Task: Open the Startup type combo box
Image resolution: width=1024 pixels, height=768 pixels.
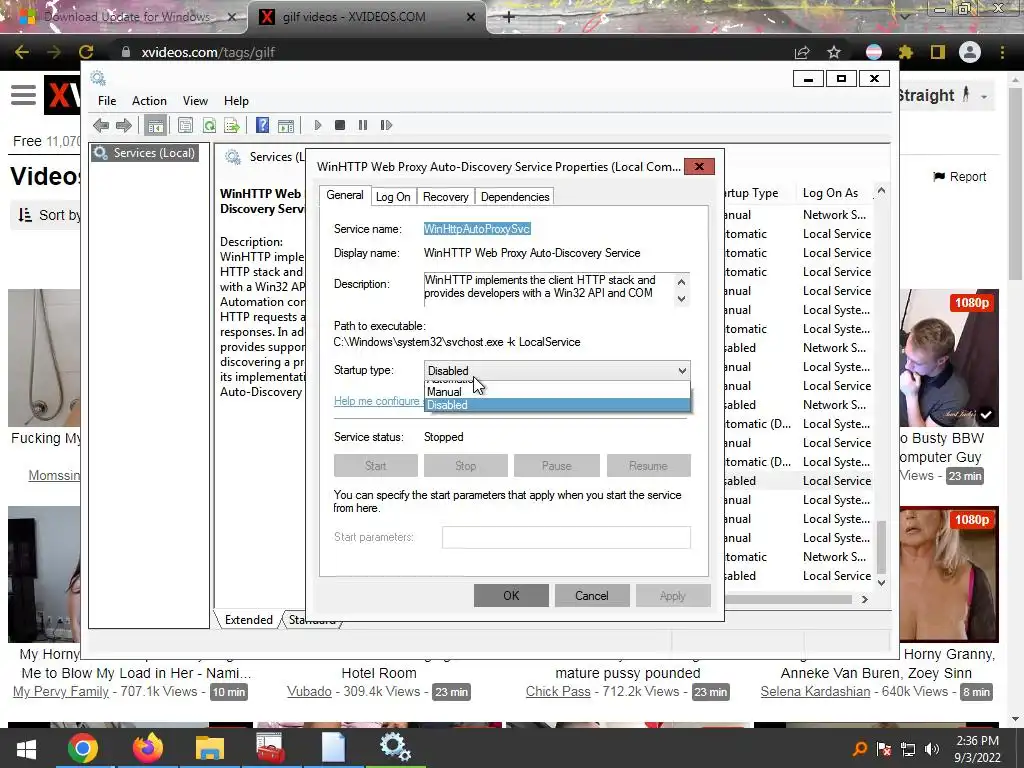Action: point(557,370)
